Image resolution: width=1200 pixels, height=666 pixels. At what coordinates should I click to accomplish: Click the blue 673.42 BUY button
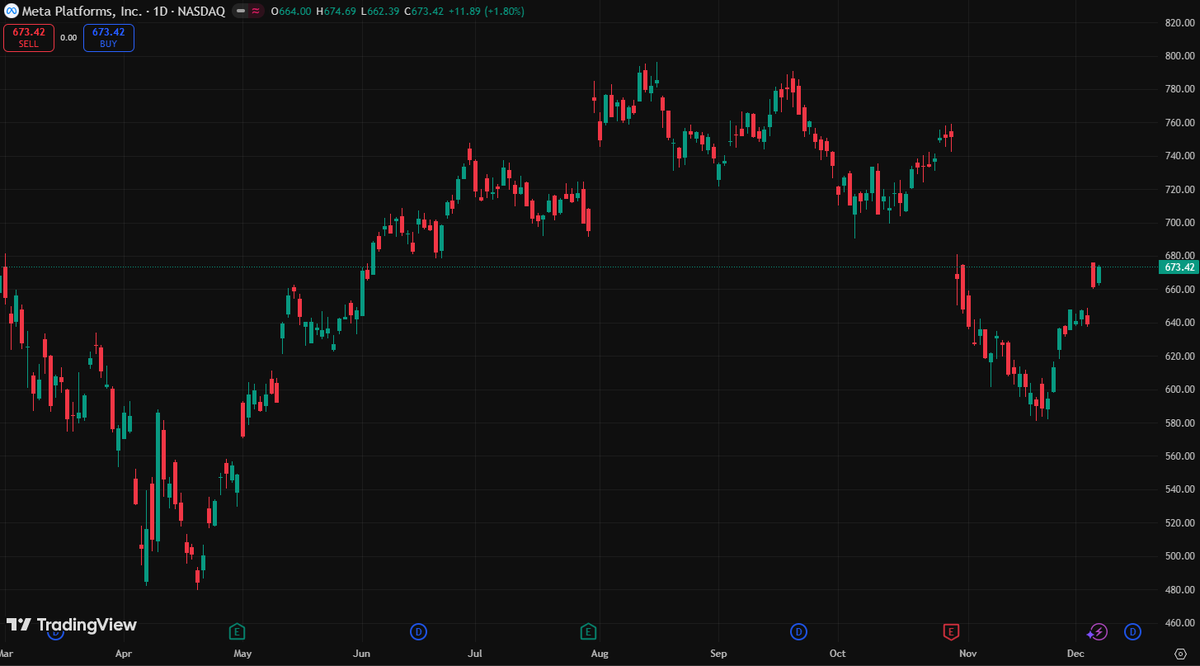click(108, 38)
